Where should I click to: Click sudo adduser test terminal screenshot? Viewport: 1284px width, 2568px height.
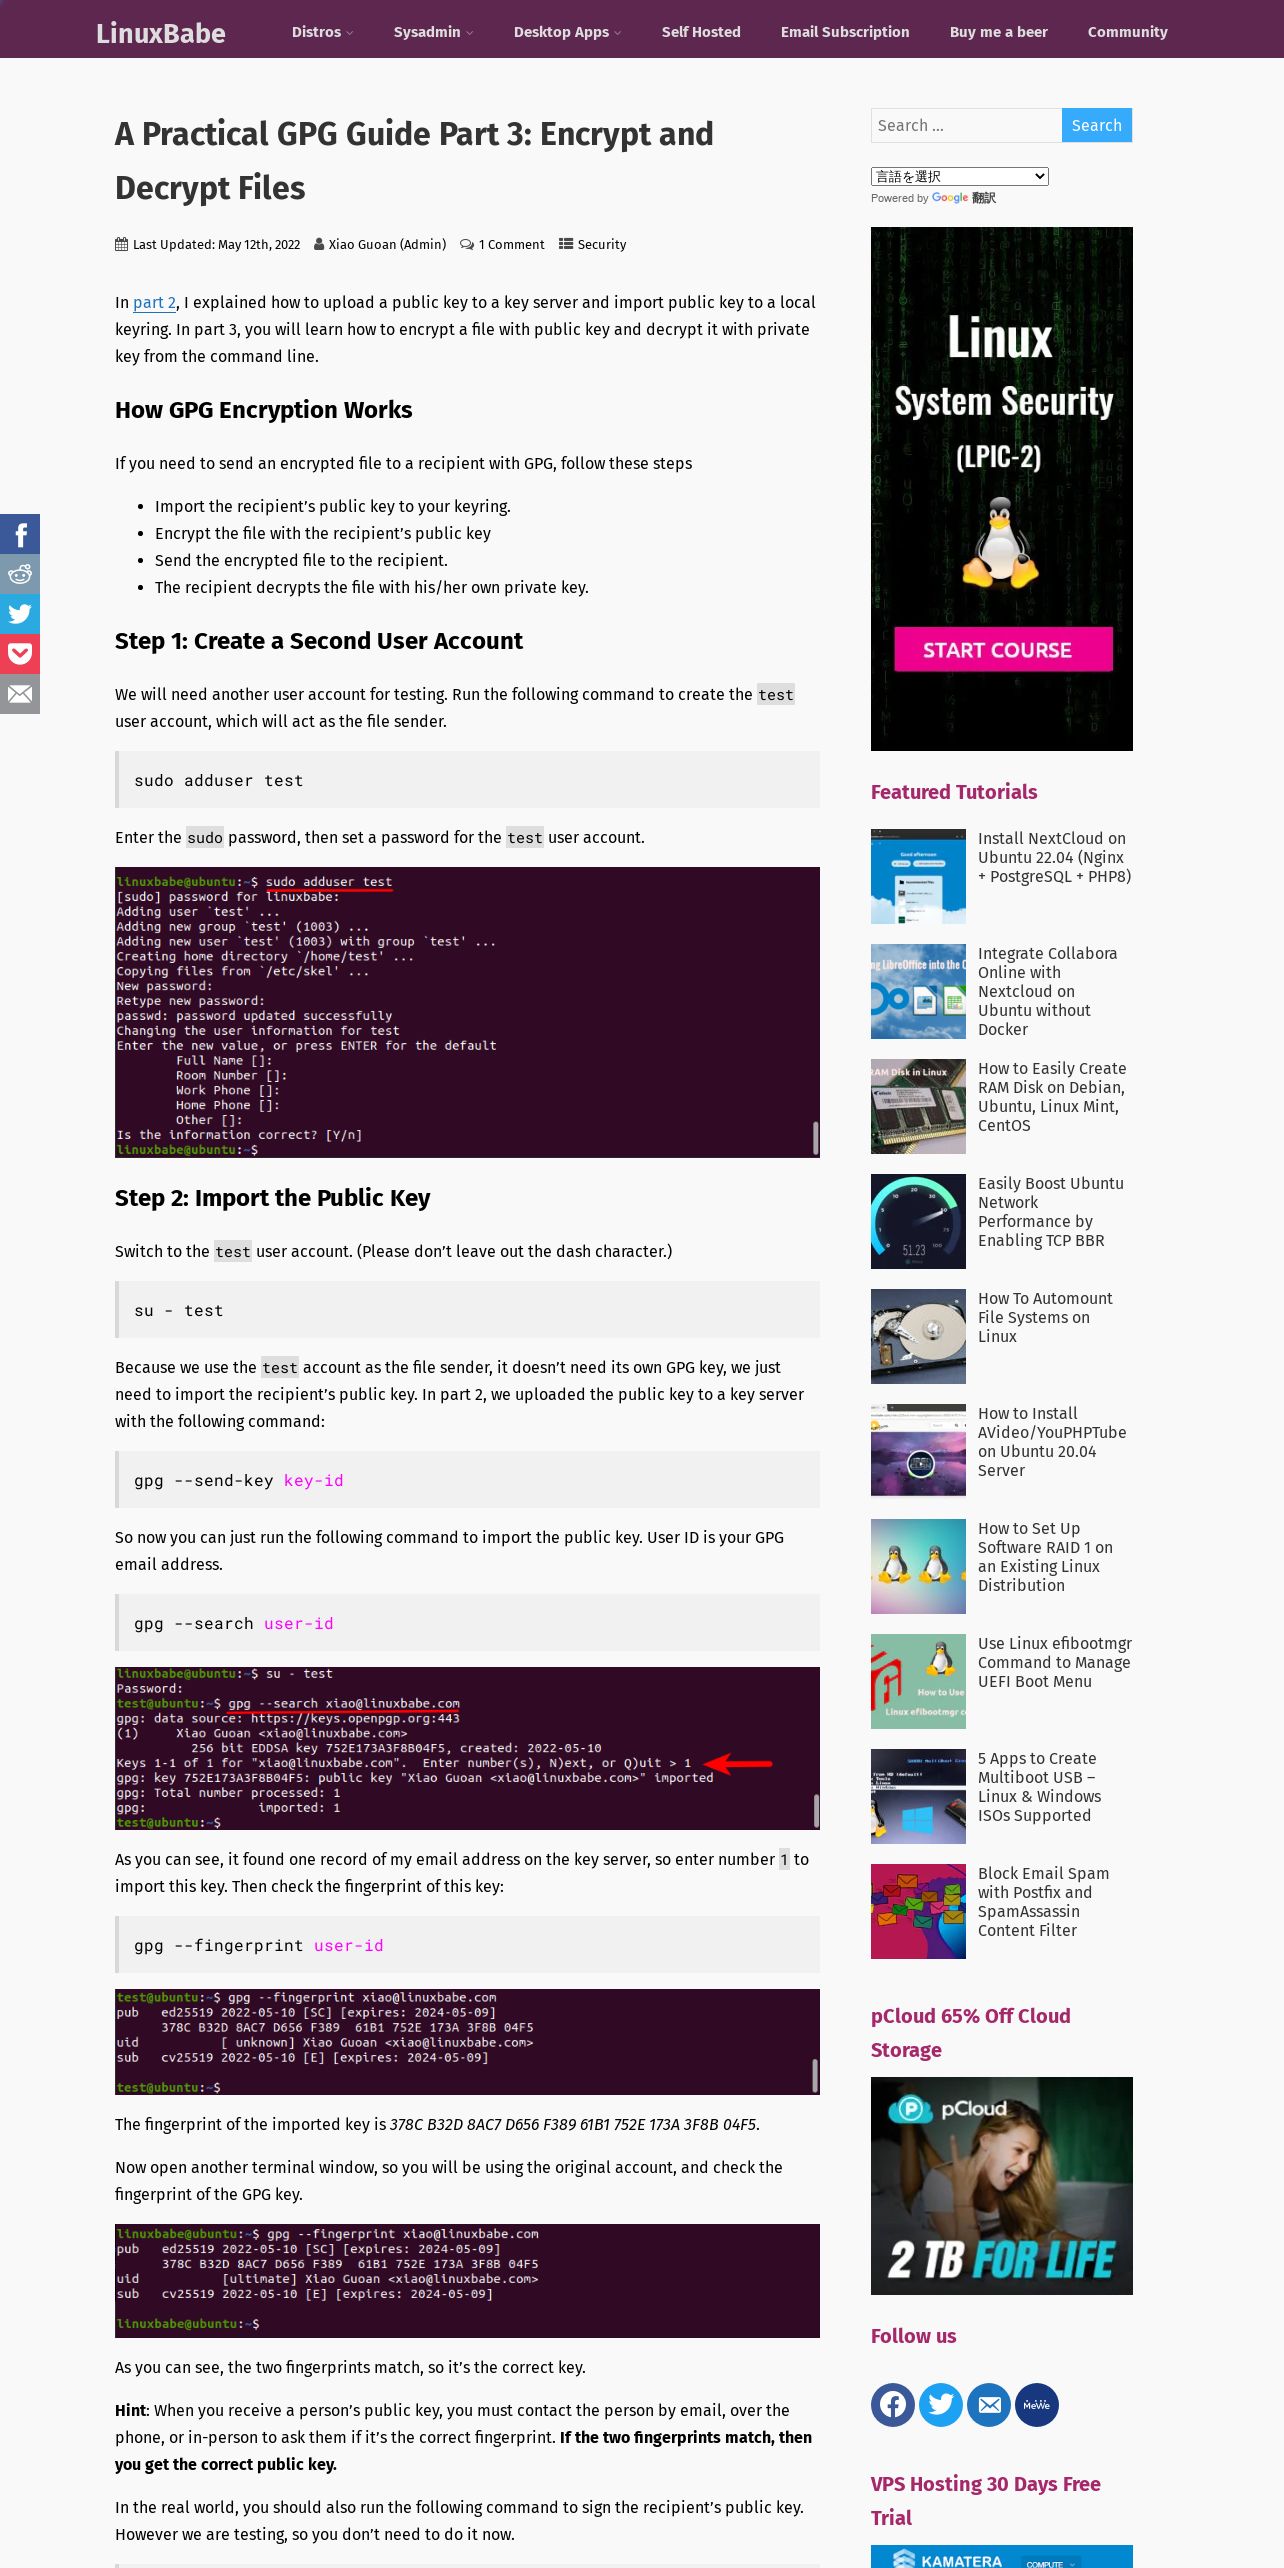(x=467, y=1012)
